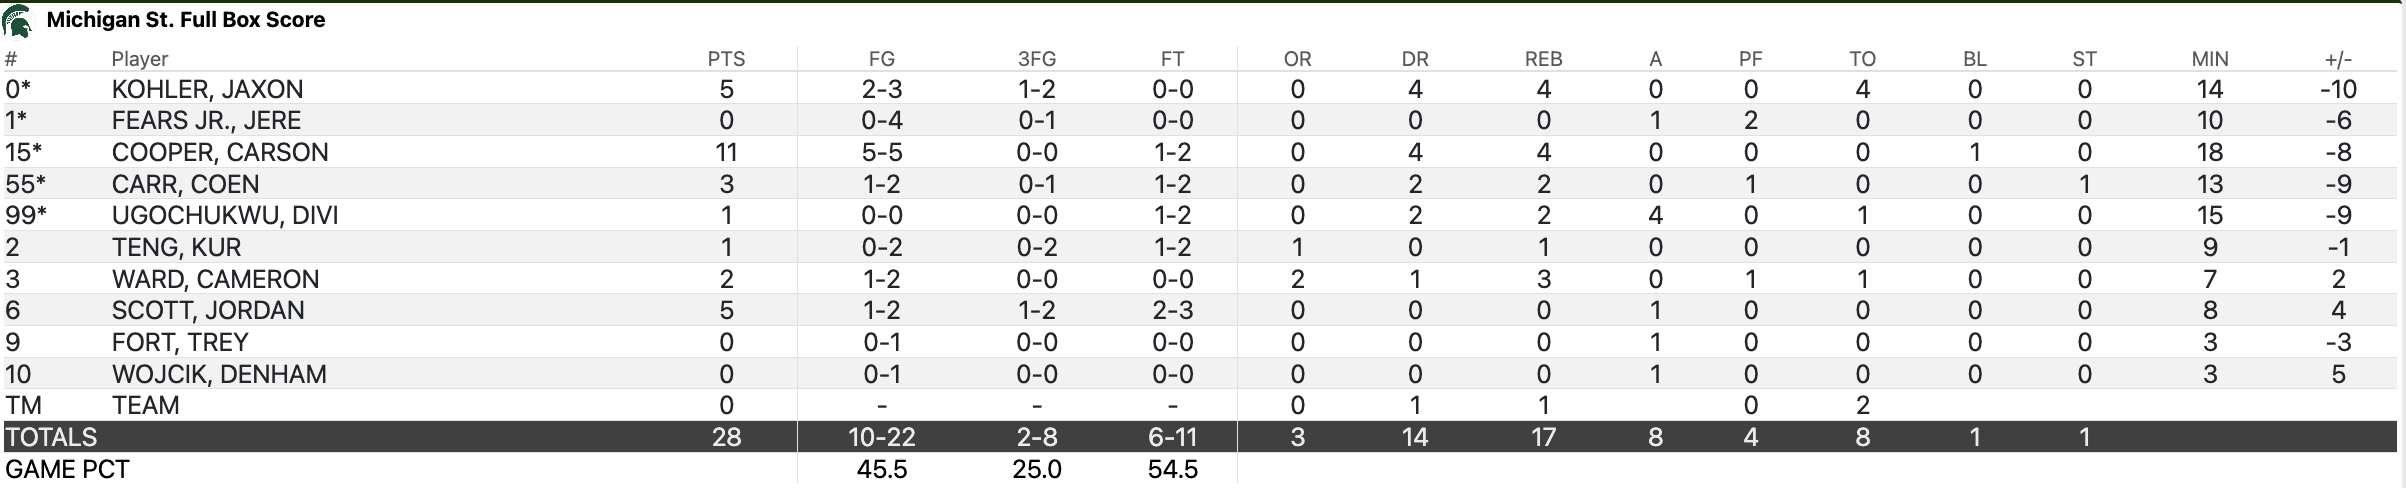
Task: Click the Michigan St. Full Box Score title
Action: coord(185,20)
